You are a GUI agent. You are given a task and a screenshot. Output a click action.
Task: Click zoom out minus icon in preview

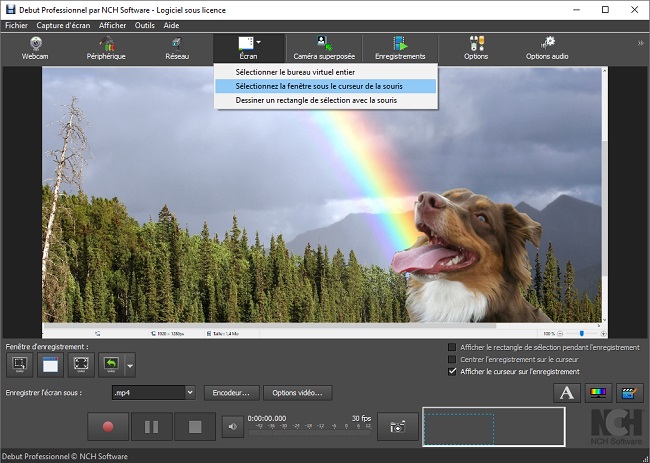(x=560, y=333)
